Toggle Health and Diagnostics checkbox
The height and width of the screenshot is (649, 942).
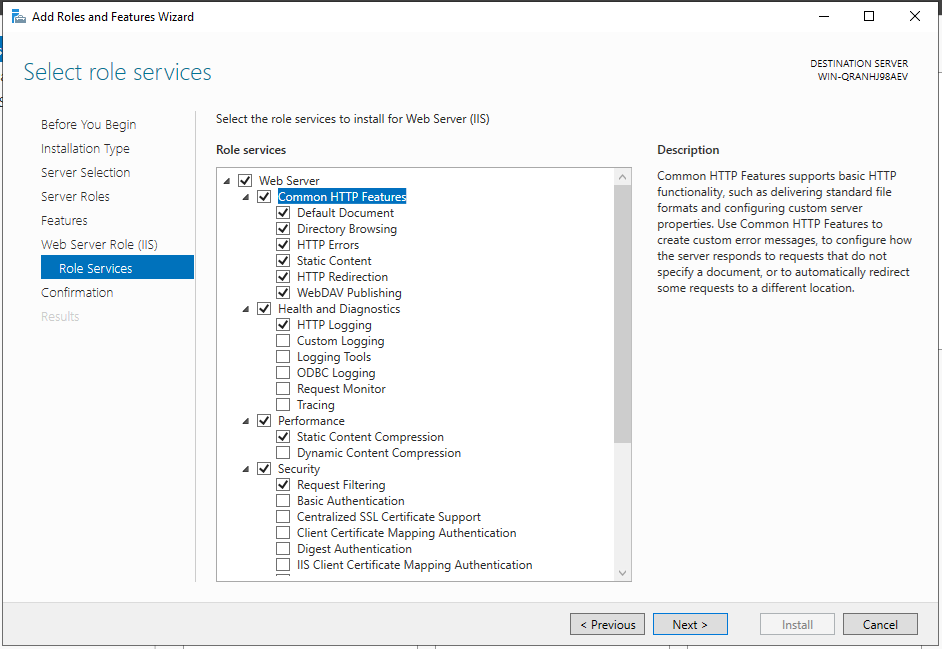click(264, 309)
